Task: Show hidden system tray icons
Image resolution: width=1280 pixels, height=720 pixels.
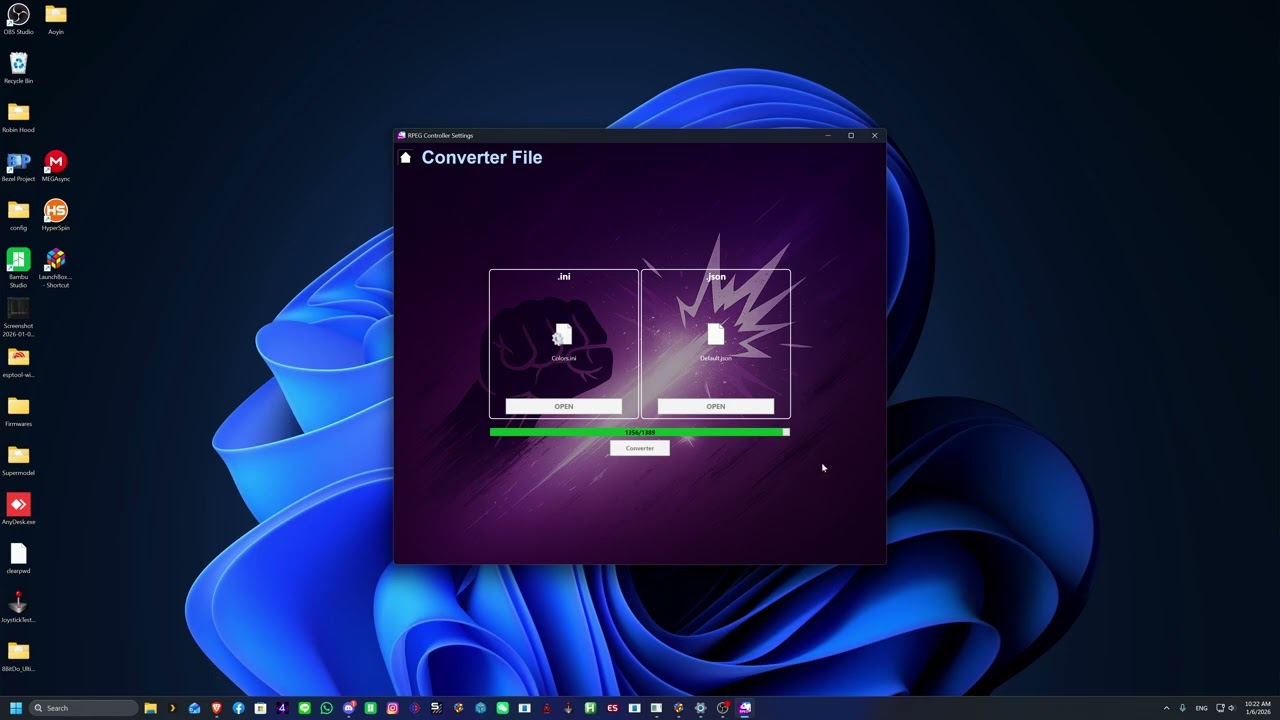Action: click(x=1166, y=708)
